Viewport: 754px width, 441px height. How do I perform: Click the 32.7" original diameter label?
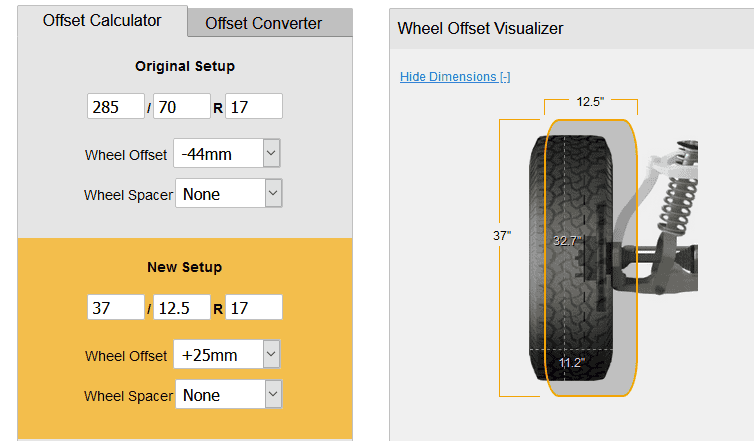point(567,240)
